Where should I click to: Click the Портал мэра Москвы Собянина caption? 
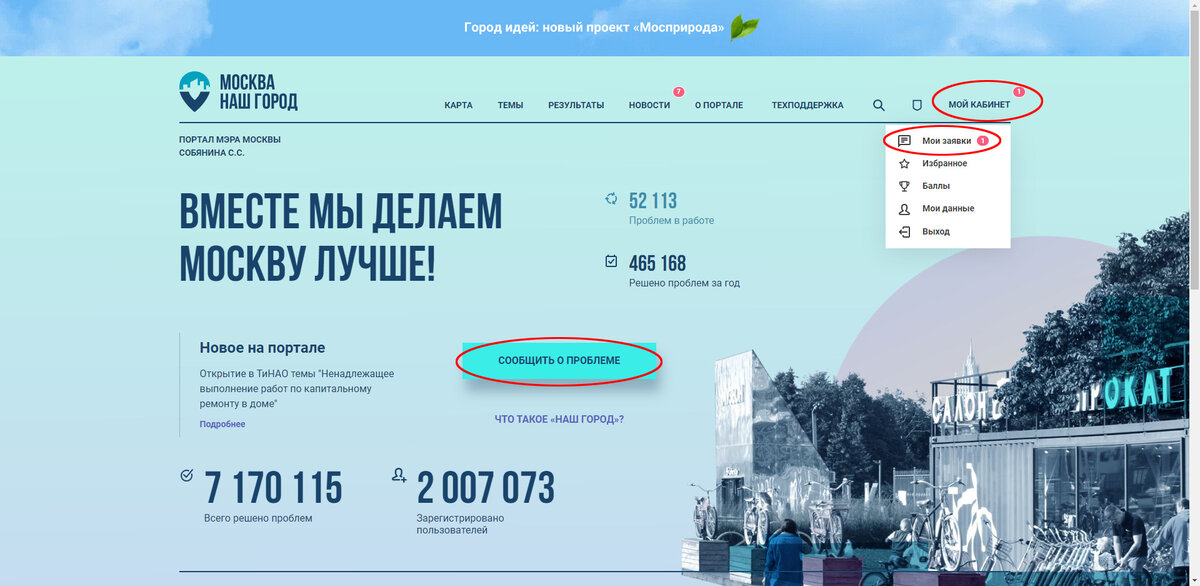pos(230,146)
